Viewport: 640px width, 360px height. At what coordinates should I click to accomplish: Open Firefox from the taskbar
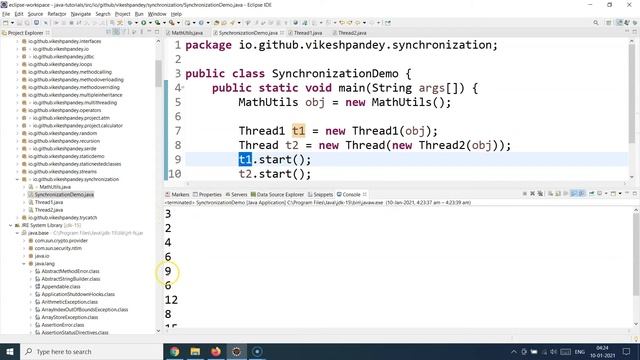point(216,351)
